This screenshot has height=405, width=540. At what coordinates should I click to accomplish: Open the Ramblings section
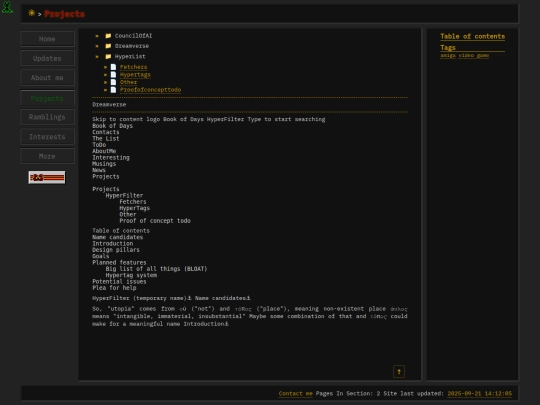(x=47, y=117)
